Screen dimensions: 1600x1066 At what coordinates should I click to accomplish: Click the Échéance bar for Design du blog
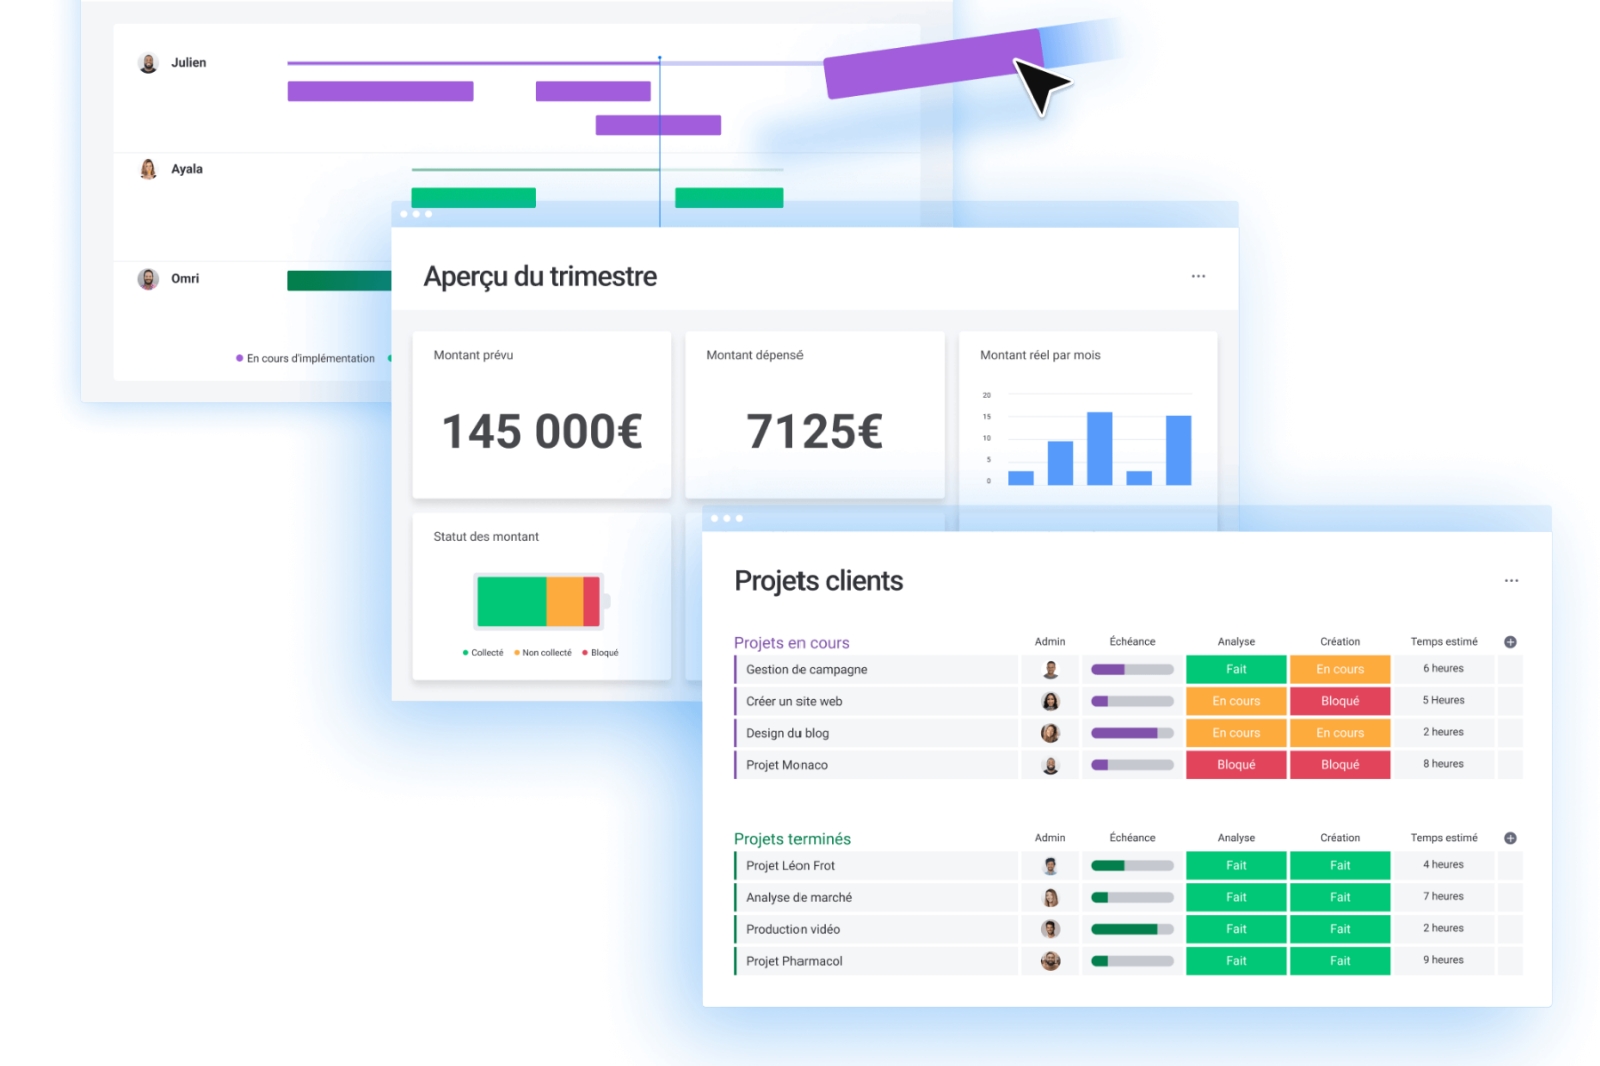coord(1132,733)
